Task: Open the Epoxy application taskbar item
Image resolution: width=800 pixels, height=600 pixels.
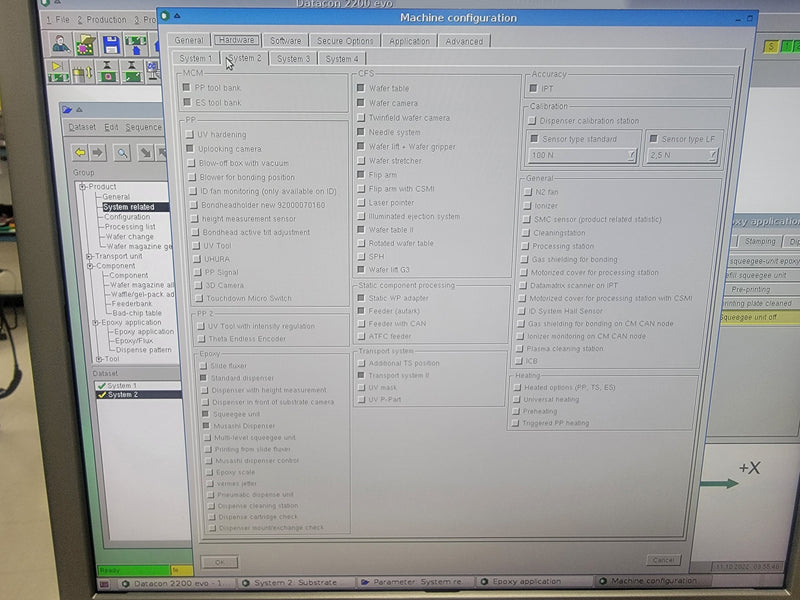Action: (x=534, y=581)
